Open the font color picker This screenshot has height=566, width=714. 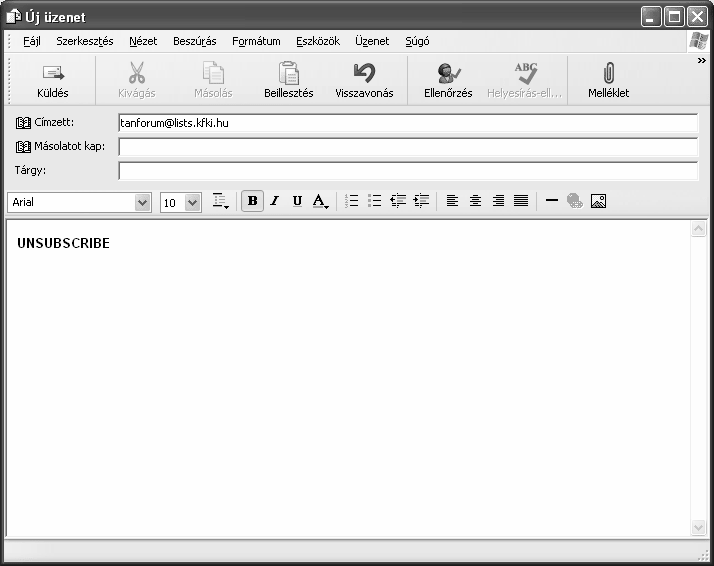pyautogui.click(x=321, y=201)
